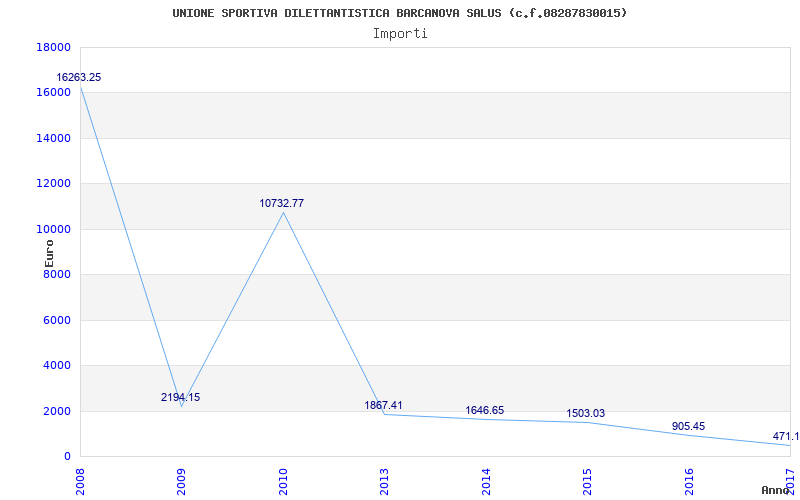Select the 16000 y-axis tick label

(x=54, y=93)
